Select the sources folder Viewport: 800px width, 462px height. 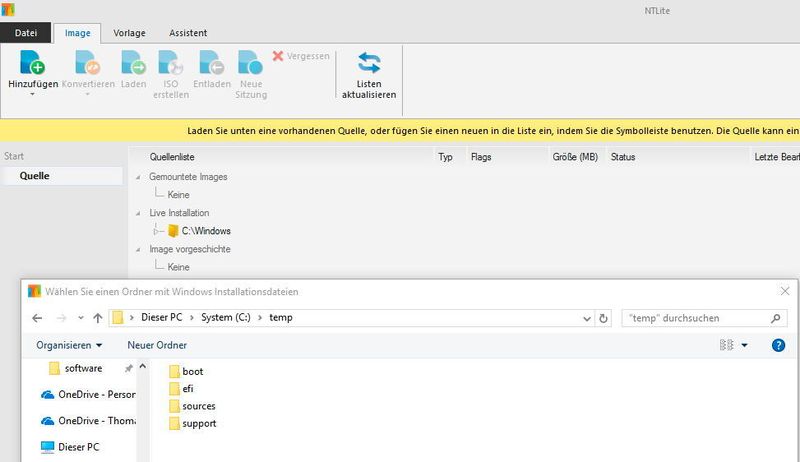192,406
